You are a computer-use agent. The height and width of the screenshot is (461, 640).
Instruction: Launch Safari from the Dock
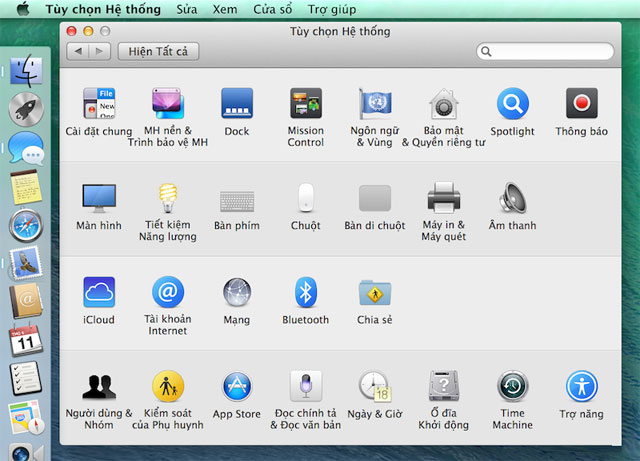click(25, 226)
